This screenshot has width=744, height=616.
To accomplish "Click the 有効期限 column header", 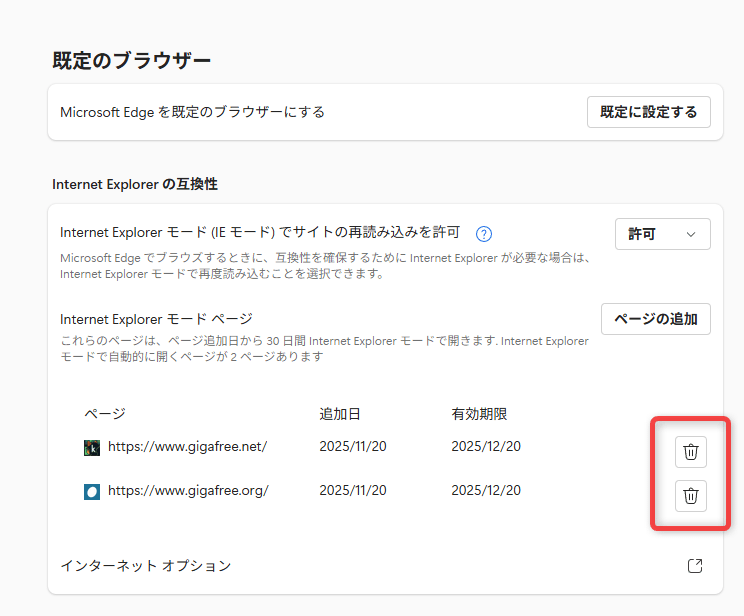I will 480,414.
